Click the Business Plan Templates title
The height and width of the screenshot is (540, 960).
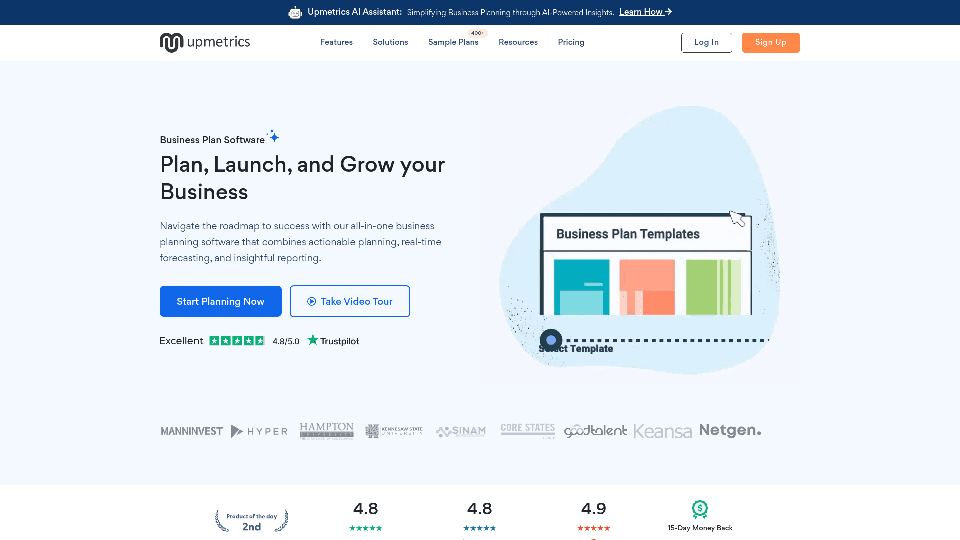point(628,234)
